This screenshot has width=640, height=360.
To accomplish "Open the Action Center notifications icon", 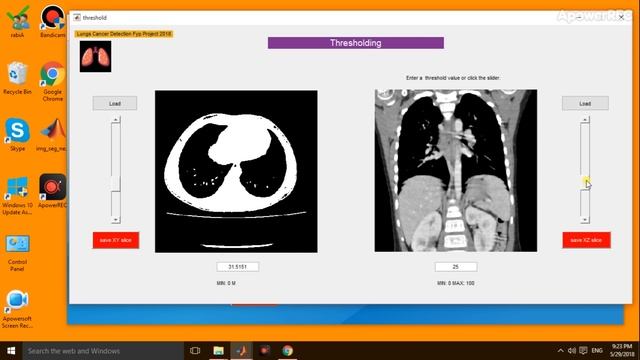I will [583, 351].
